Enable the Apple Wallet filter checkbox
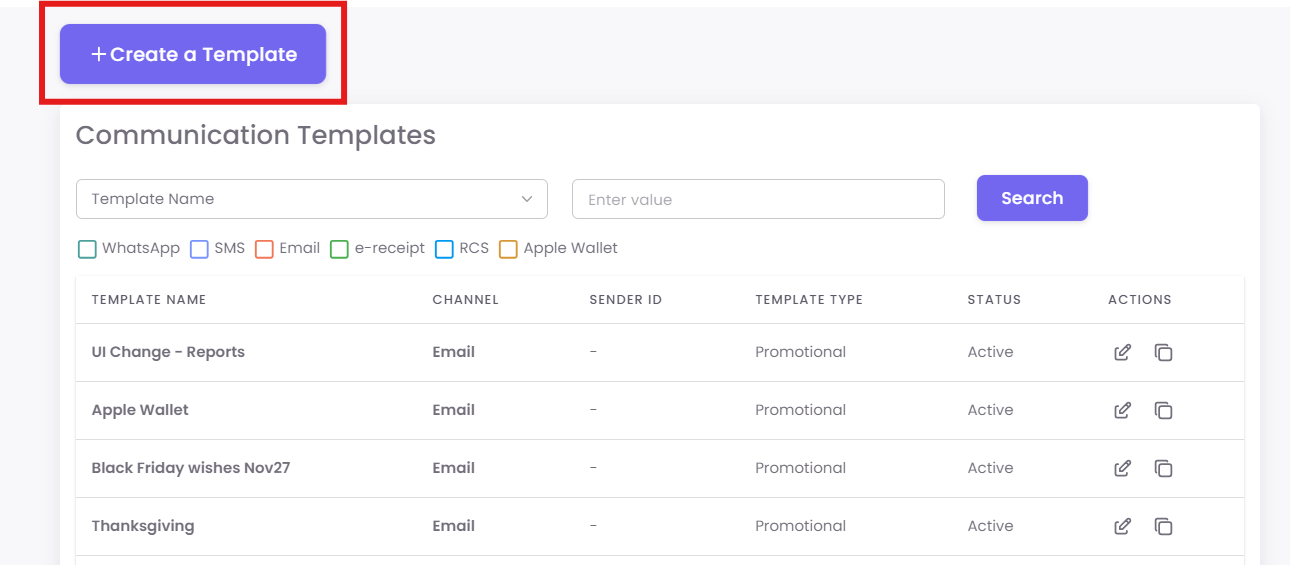This screenshot has height=565, width=1290. [508, 249]
